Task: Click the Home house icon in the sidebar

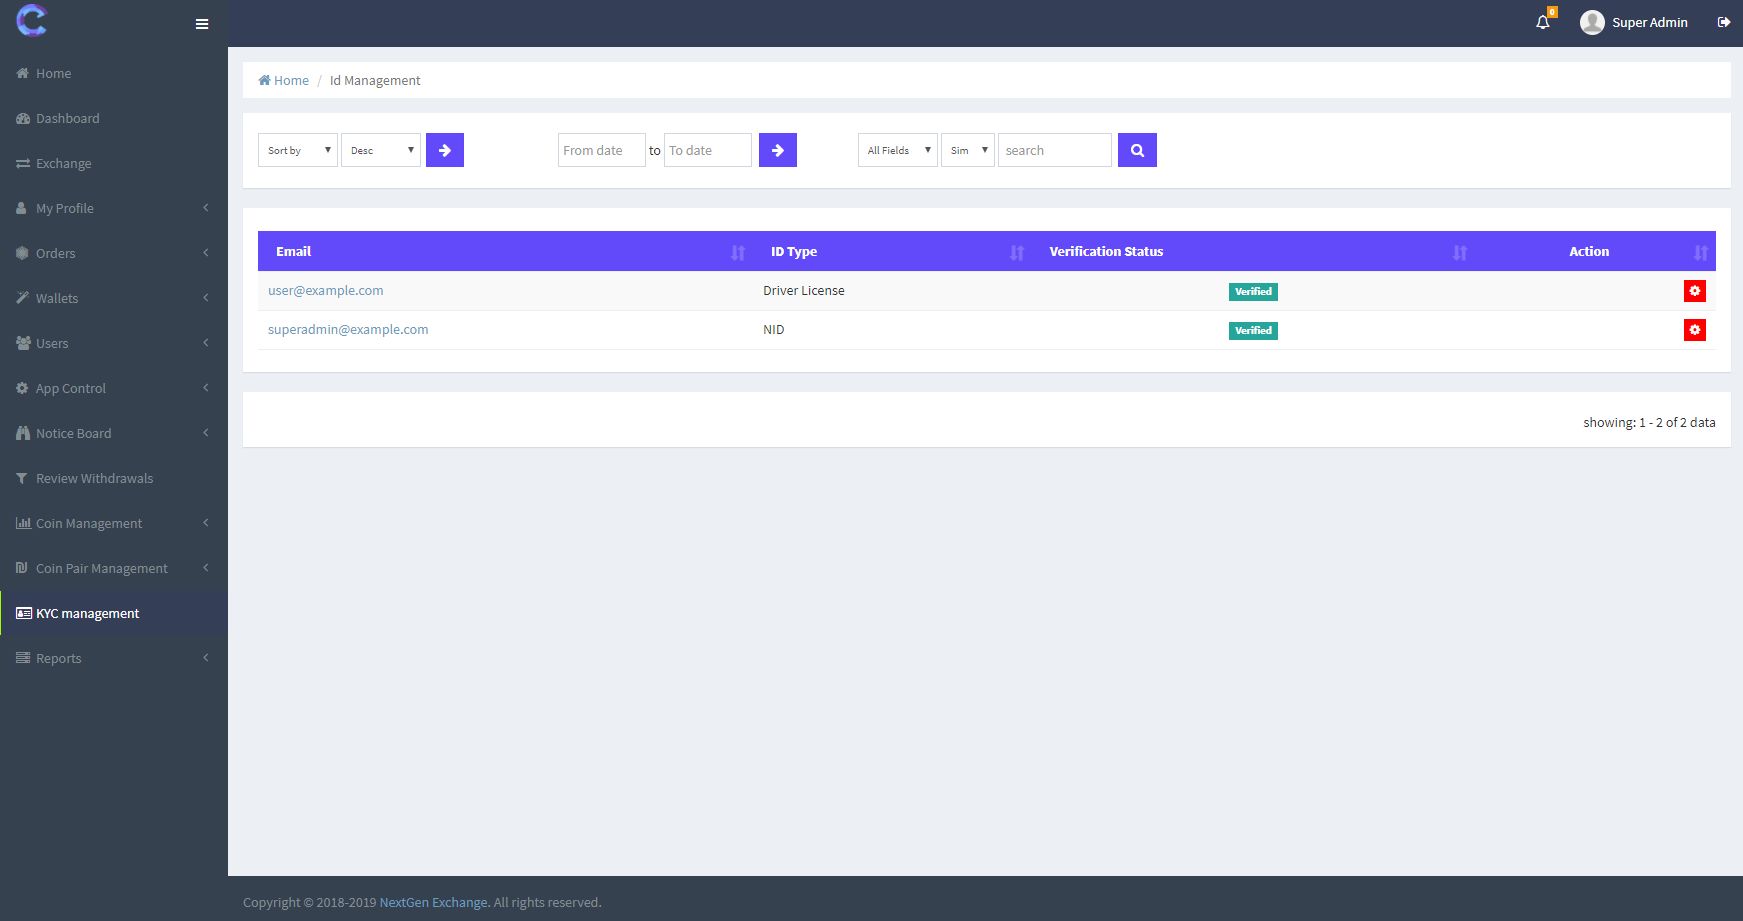Action: pyautogui.click(x=22, y=73)
